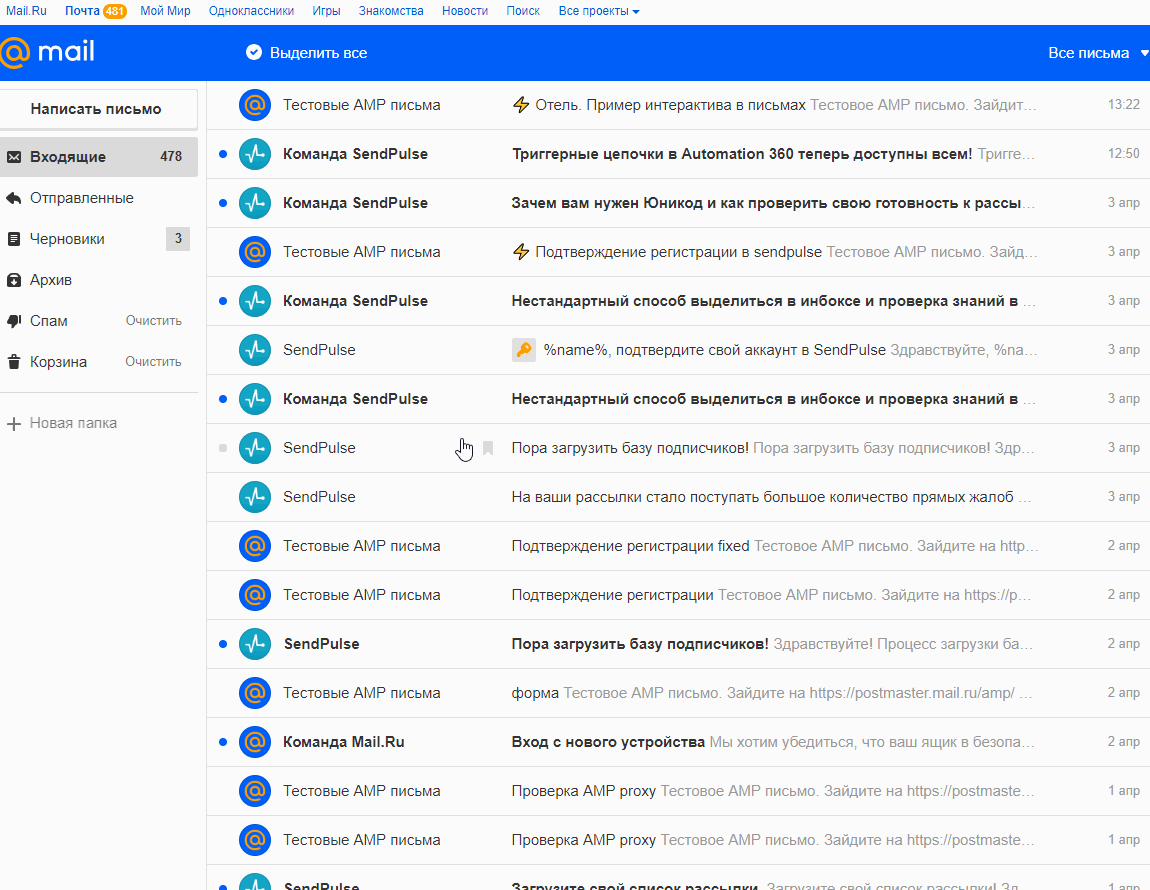Open Игры in top navigation
The image size is (1150, 890).
coord(326,11)
